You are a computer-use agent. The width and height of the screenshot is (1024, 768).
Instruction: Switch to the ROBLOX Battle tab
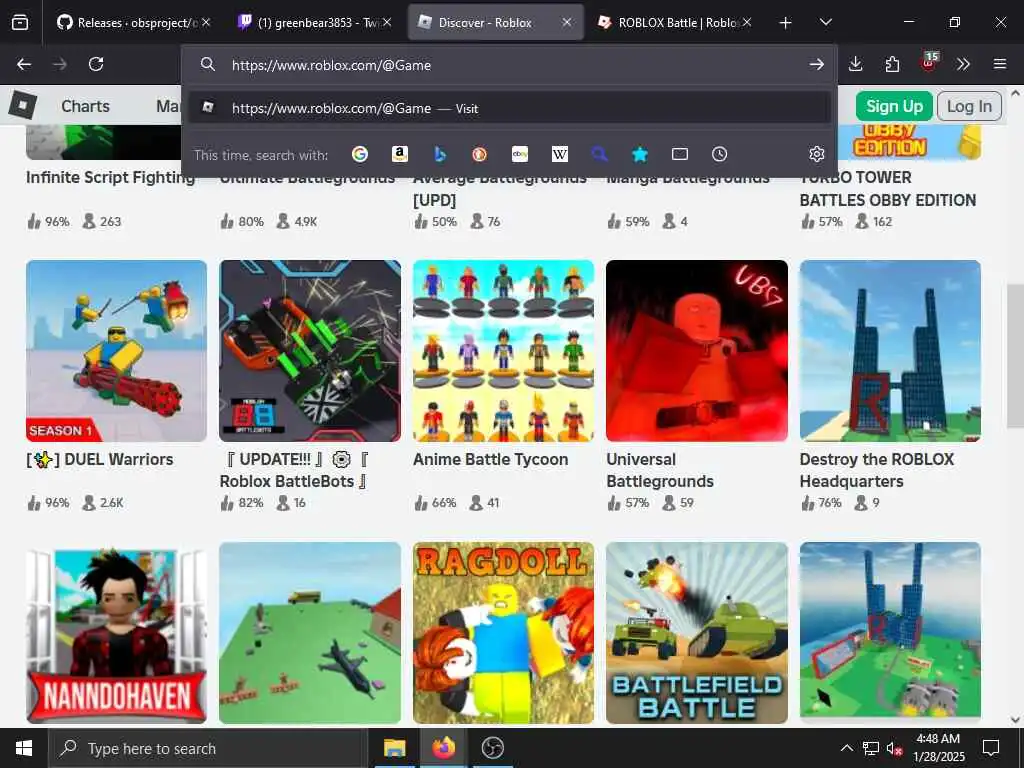(x=676, y=22)
